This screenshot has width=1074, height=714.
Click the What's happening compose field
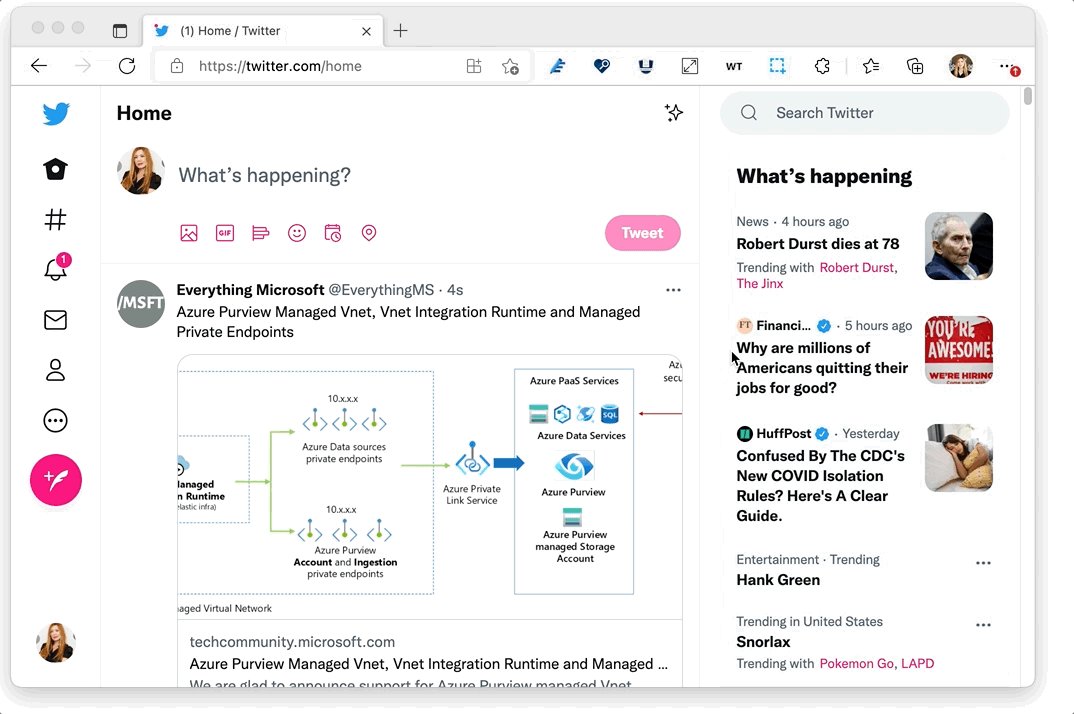tap(264, 175)
